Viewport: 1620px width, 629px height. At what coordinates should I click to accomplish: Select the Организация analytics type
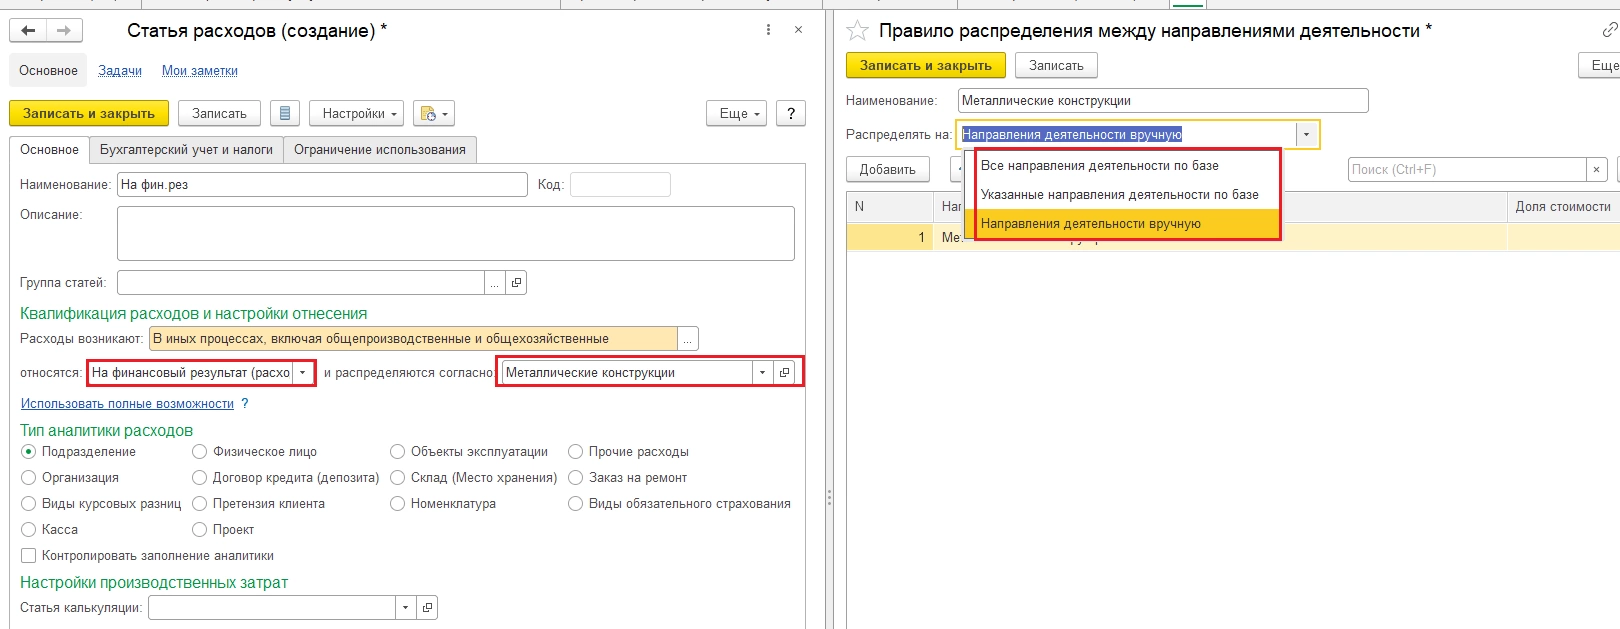(28, 478)
